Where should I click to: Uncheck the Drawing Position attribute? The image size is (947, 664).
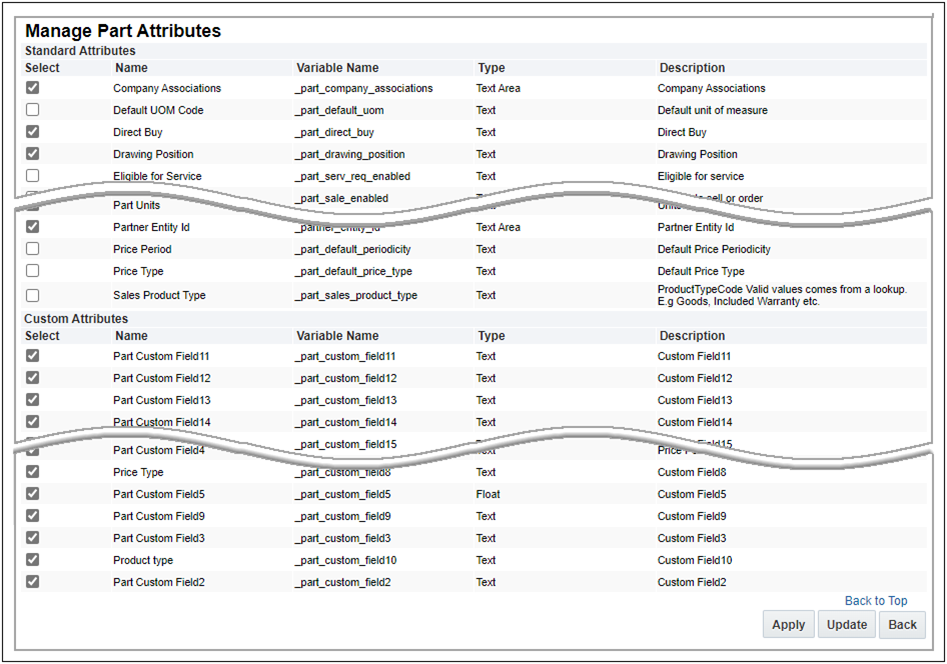pos(31,154)
